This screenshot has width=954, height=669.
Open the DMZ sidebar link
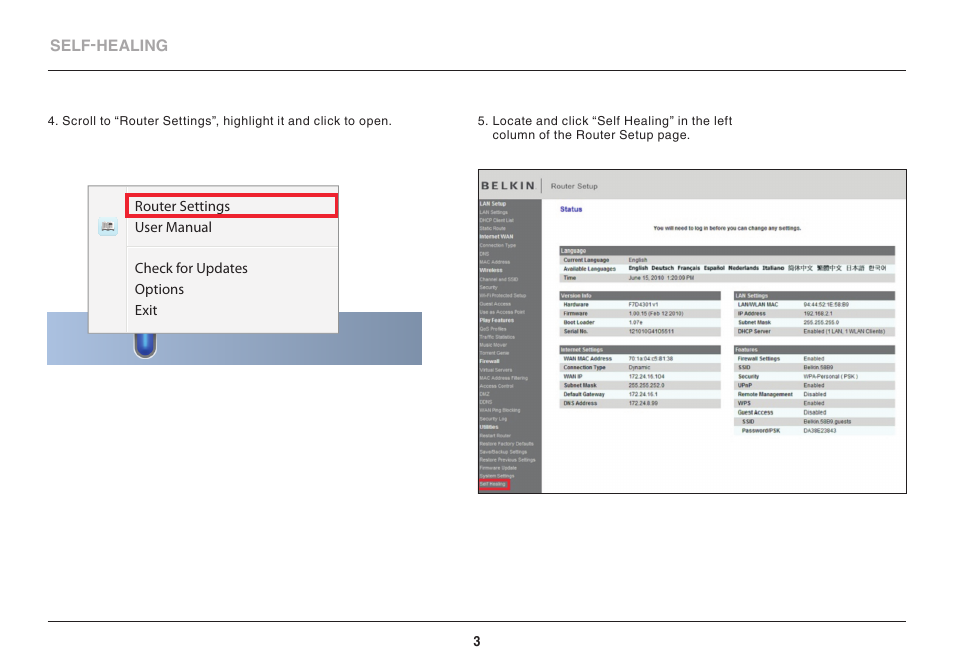pyautogui.click(x=484, y=394)
